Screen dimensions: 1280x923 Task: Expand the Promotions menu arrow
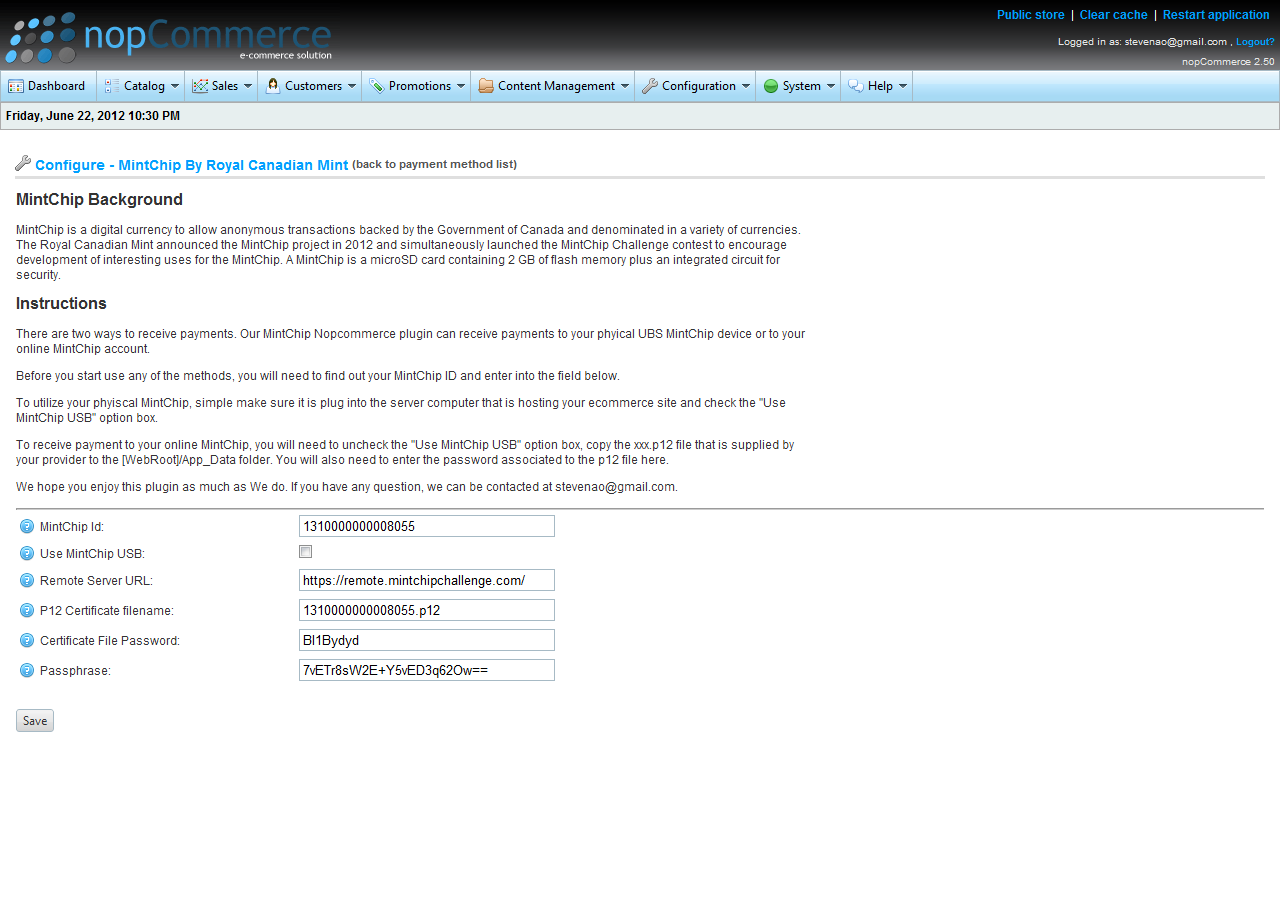(461, 86)
